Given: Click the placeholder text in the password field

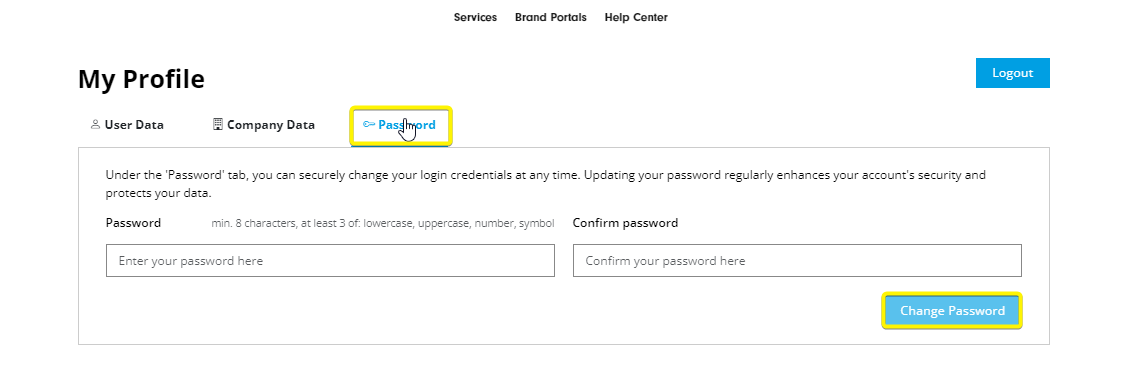Looking at the screenshot, I should tap(191, 260).
